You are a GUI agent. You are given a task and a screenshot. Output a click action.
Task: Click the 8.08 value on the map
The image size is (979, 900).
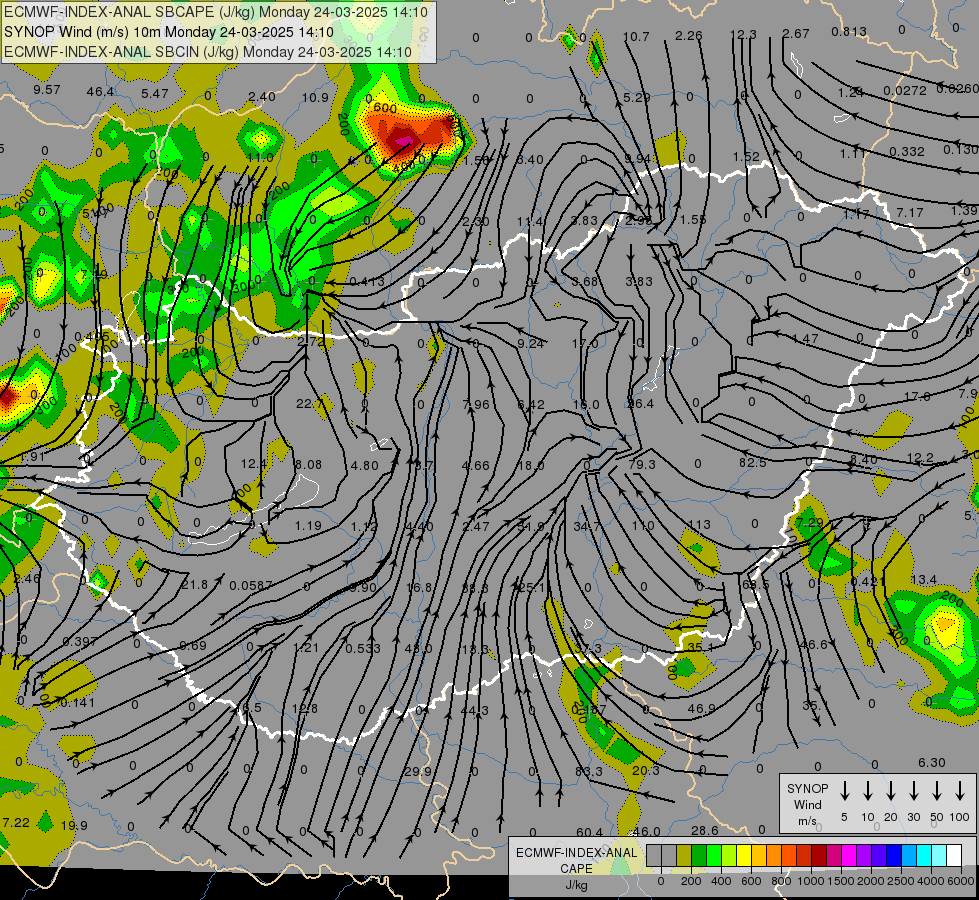pyautogui.click(x=308, y=465)
